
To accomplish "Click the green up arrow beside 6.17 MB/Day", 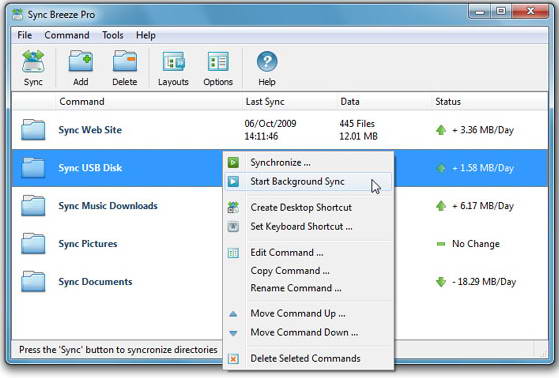I will tap(441, 206).
